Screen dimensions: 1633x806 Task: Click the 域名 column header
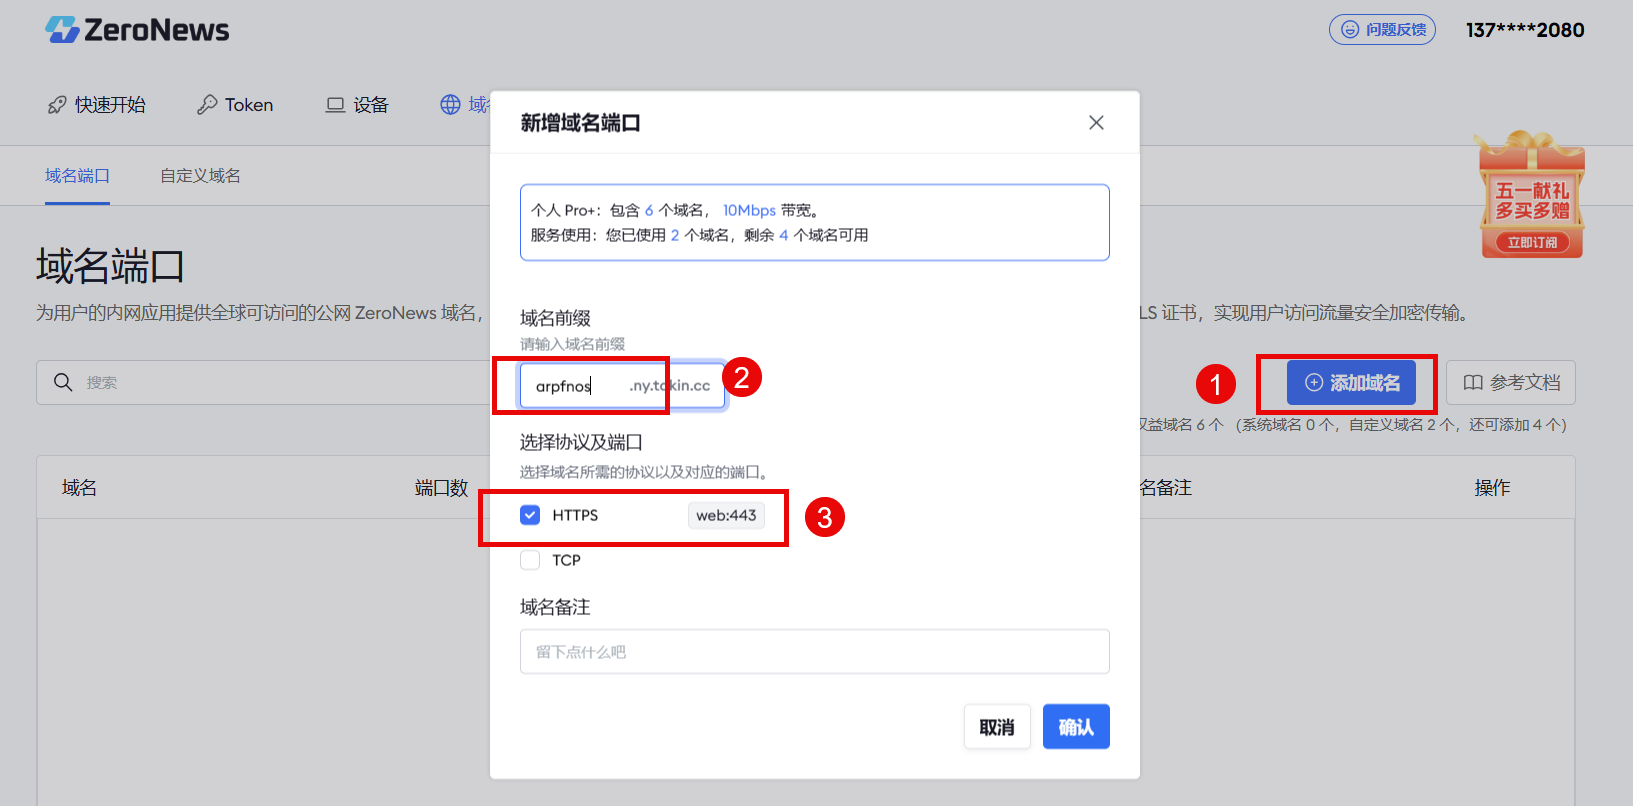pyautogui.click(x=79, y=488)
